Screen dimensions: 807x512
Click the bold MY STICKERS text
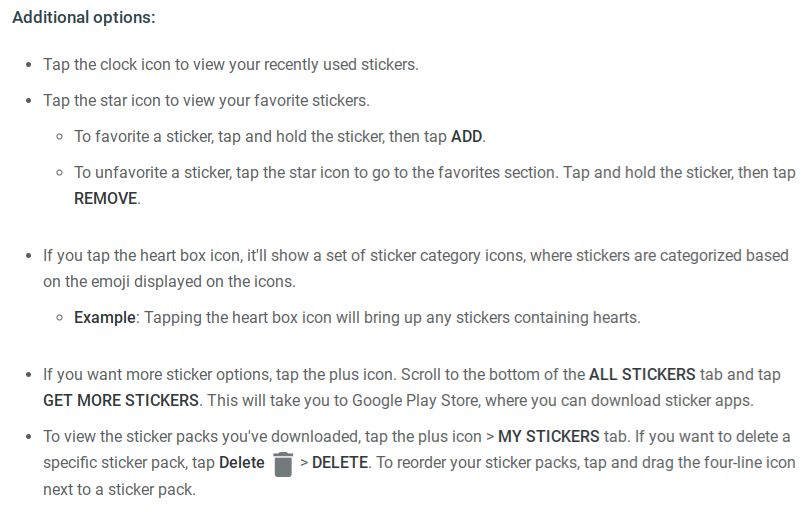pos(549,436)
